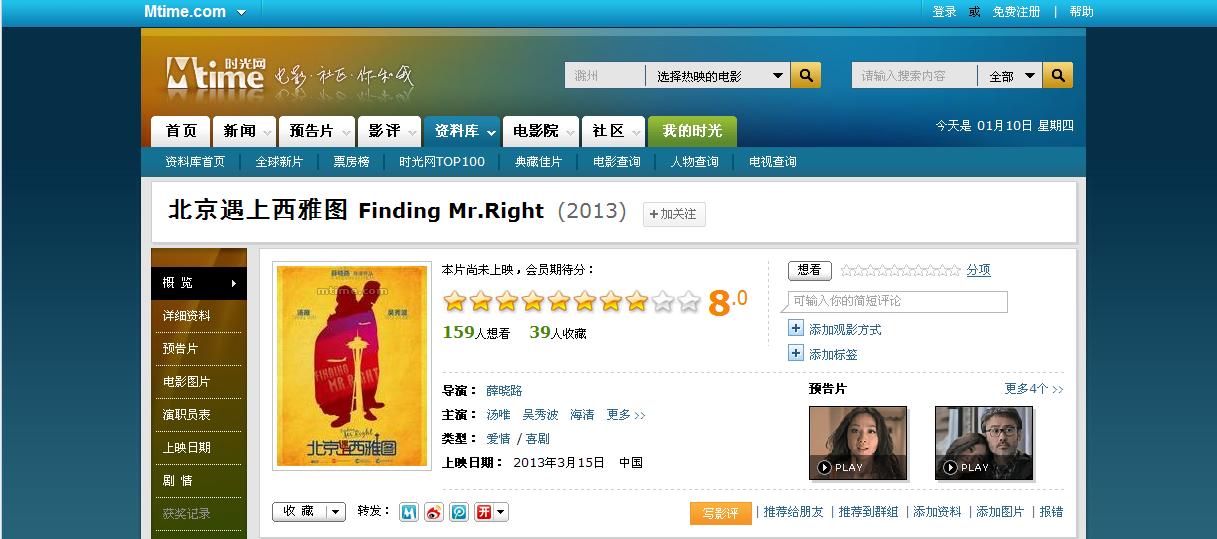Click plus icon beside 添加观影方式
Viewport: 1217px width, 539px height.
(796, 328)
